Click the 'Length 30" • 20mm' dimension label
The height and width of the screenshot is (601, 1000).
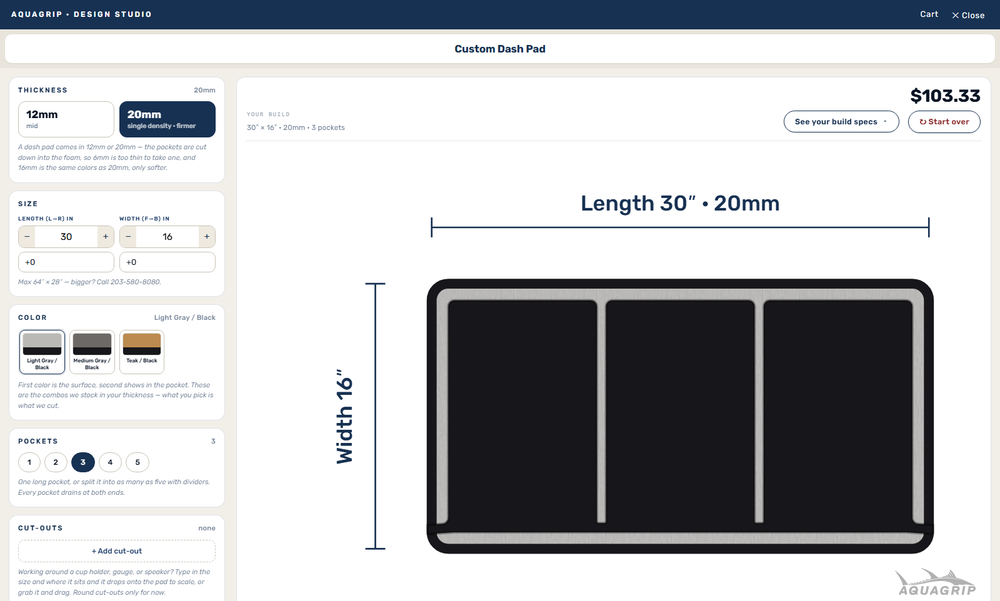(680, 204)
